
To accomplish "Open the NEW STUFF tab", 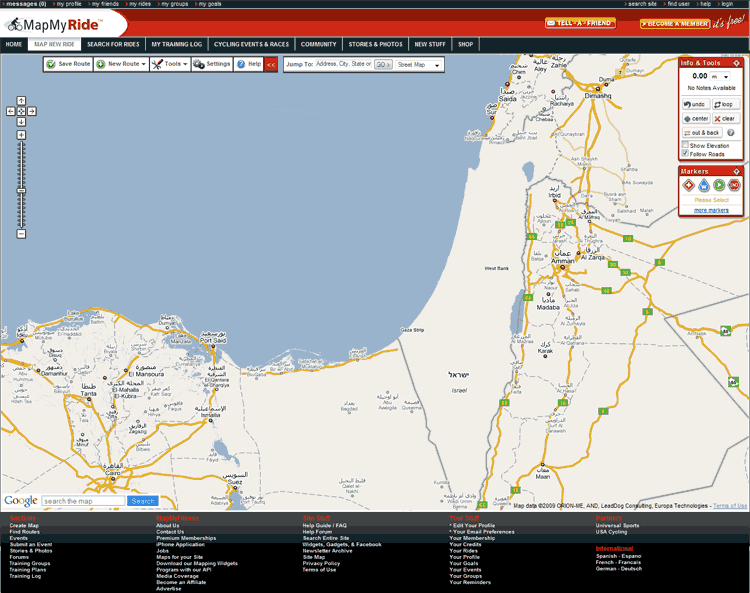I will [x=430, y=44].
